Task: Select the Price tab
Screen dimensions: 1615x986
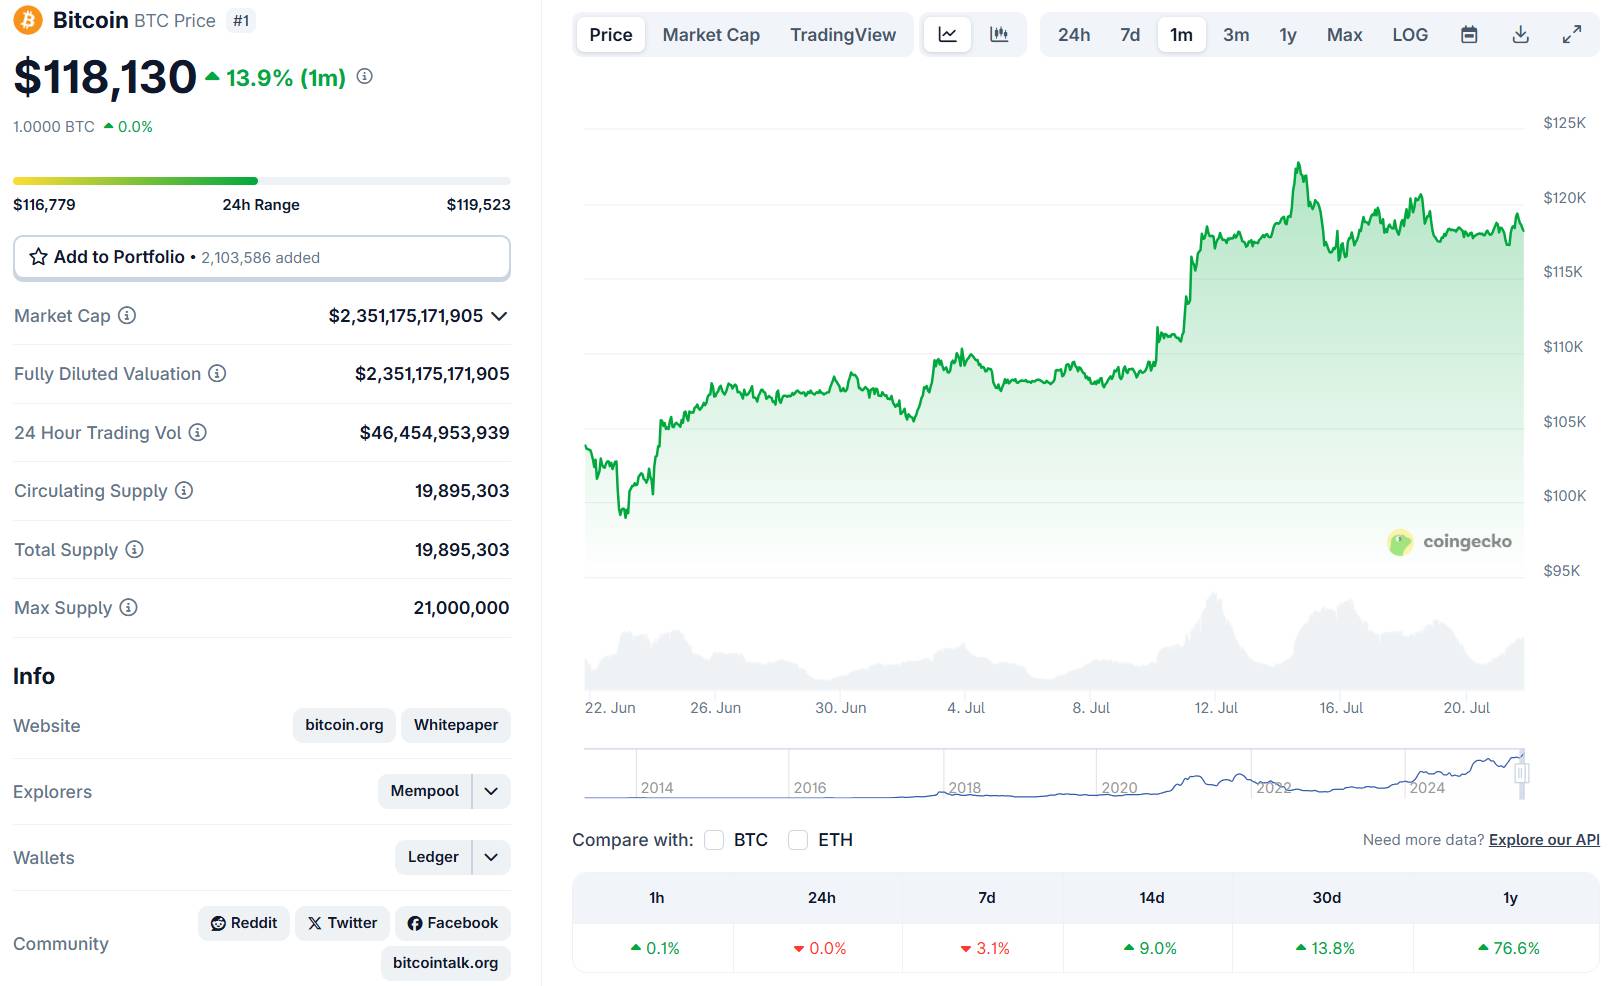Action: click(x=611, y=35)
